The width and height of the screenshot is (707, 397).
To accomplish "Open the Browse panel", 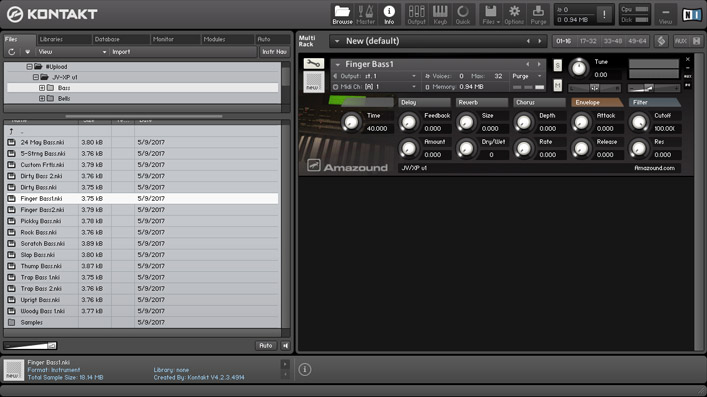I will click(x=342, y=14).
